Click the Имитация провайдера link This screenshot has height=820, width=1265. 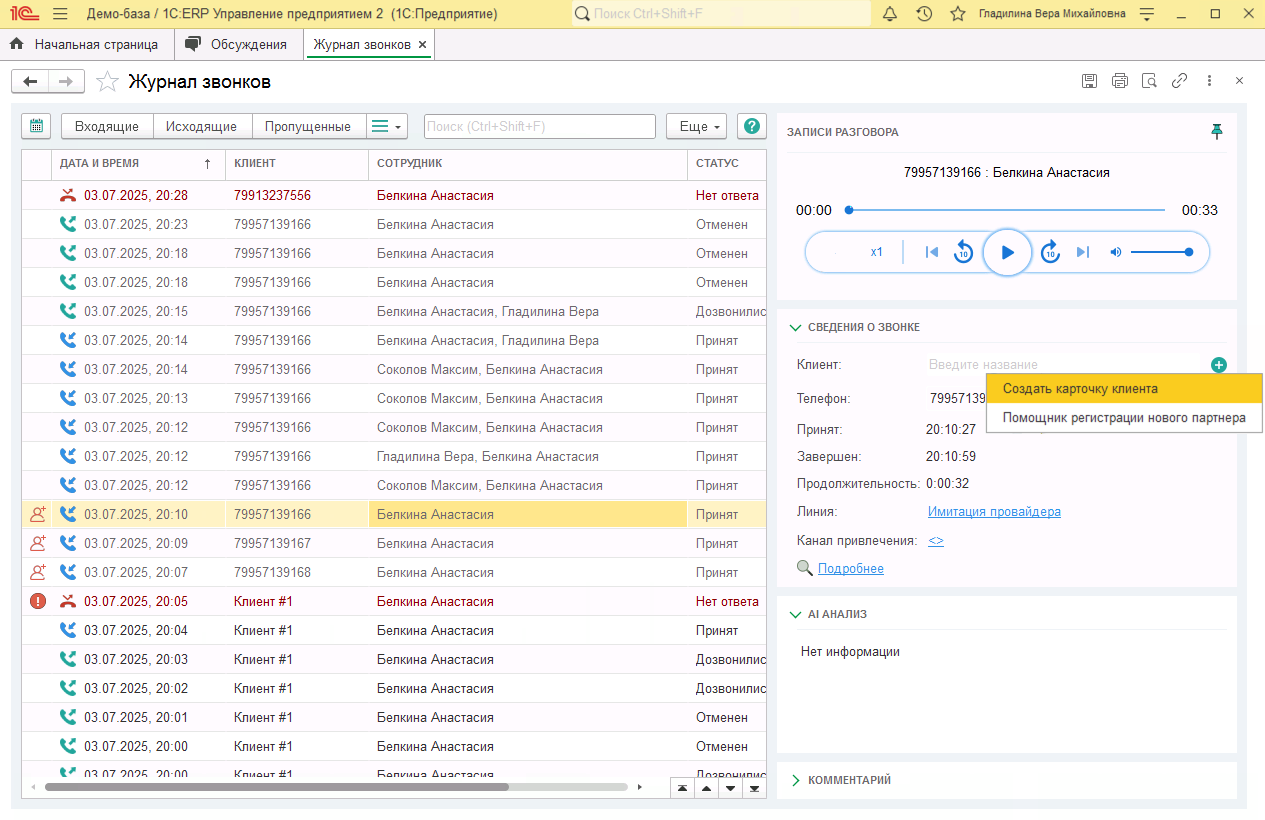(994, 512)
